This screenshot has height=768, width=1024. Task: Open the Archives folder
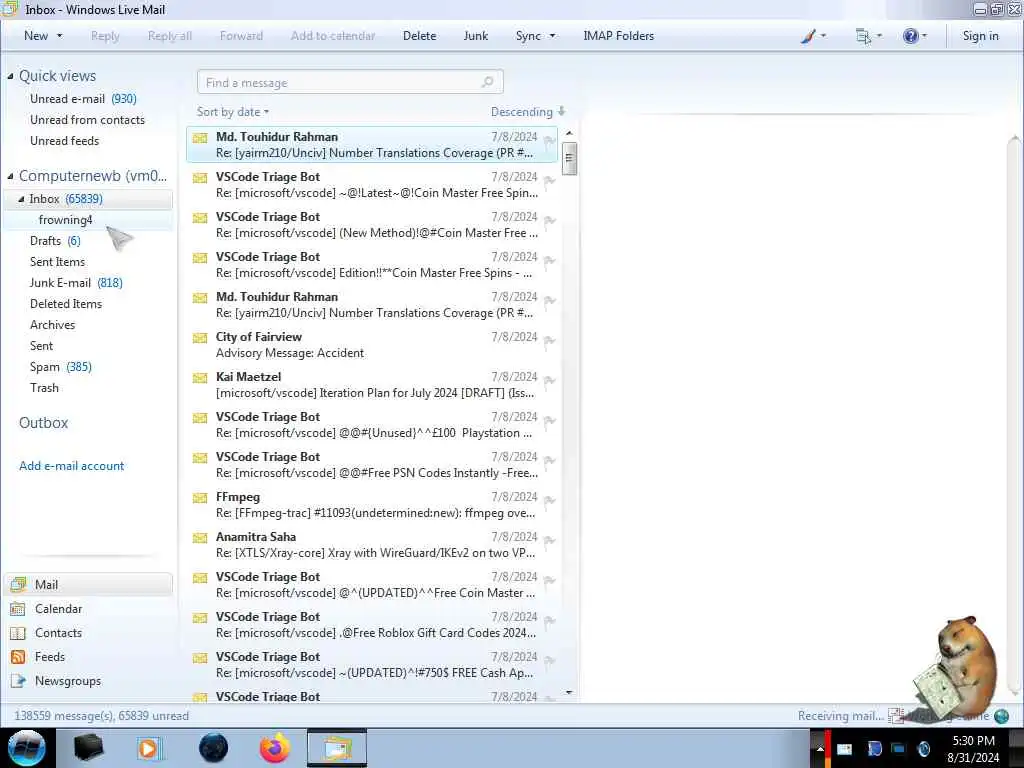point(52,325)
